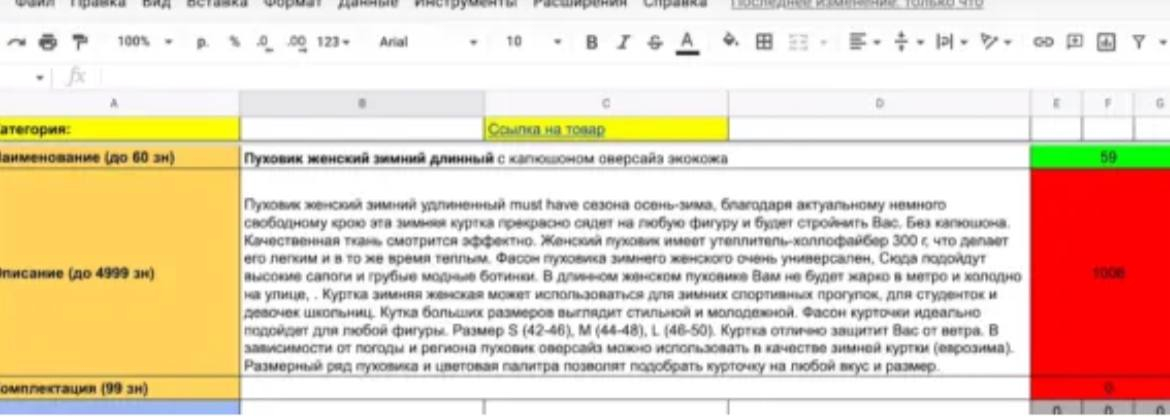Expand the merge cells type arrow

coord(823,42)
